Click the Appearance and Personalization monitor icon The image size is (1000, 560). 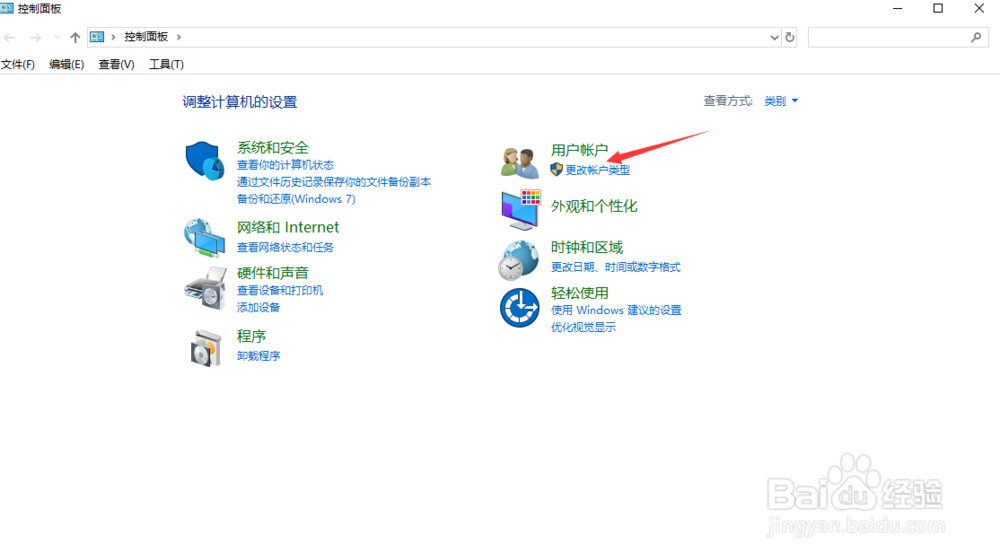pos(520,209)
